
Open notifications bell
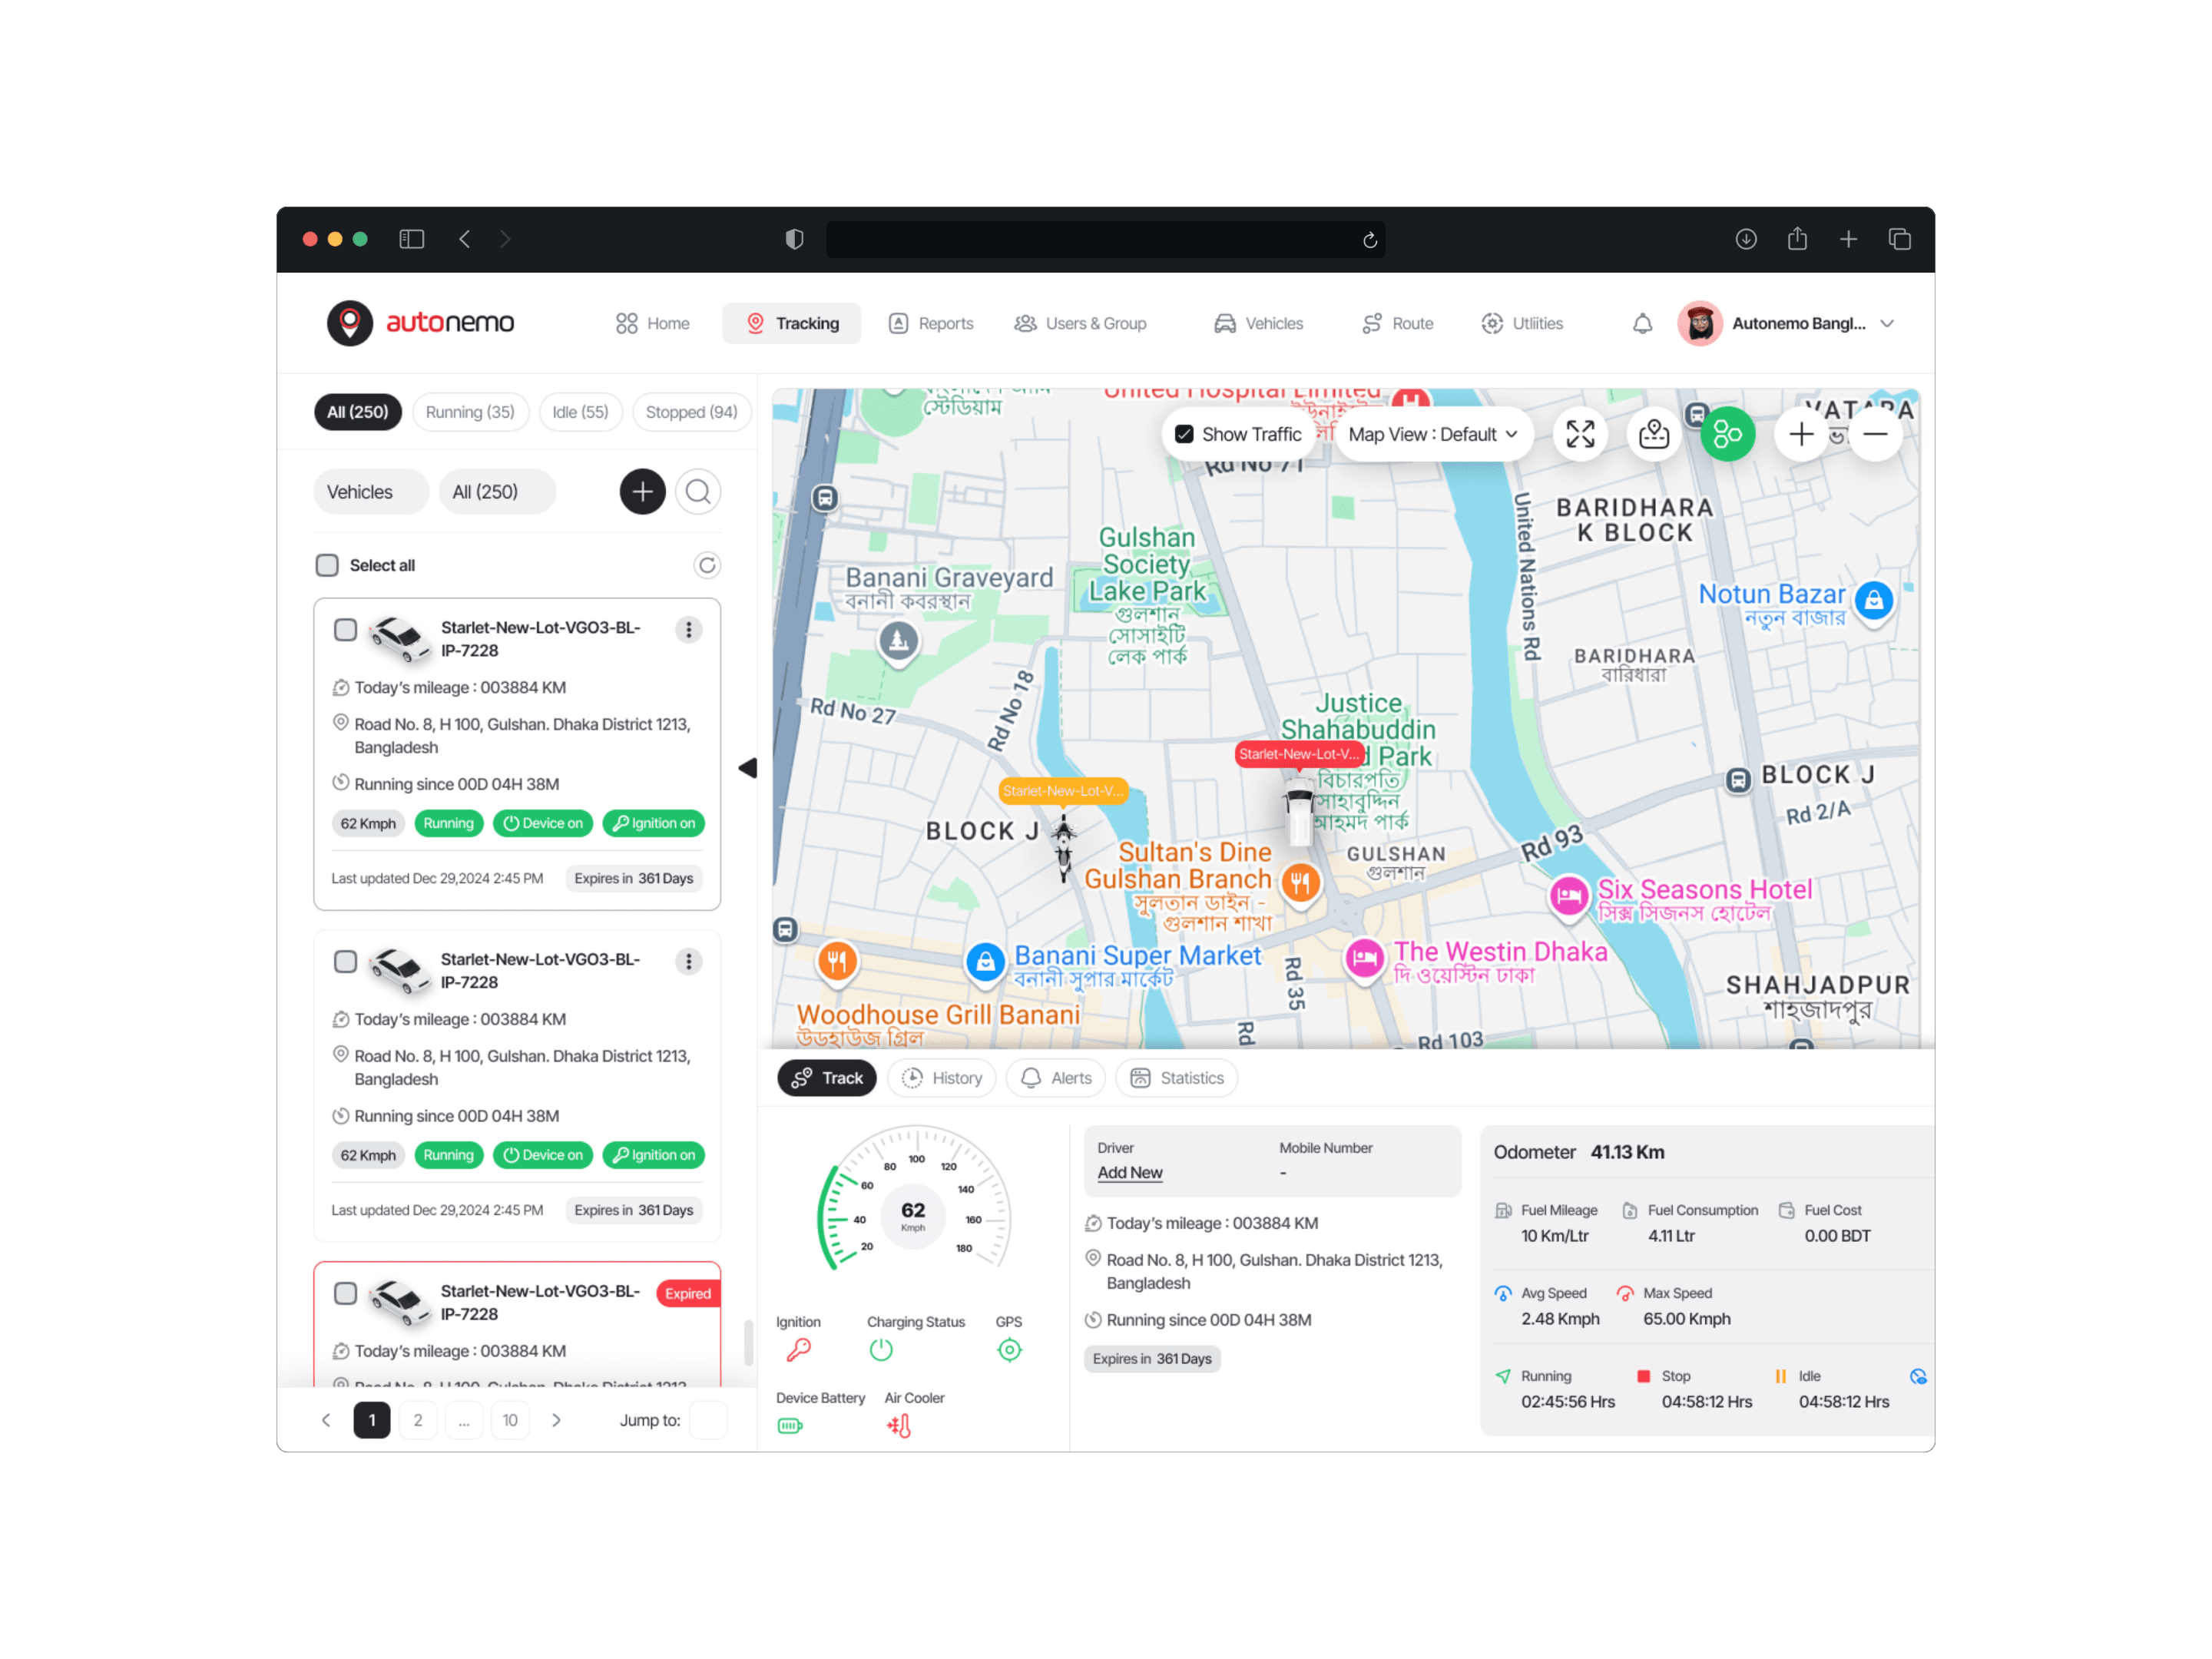point(1642,323)
